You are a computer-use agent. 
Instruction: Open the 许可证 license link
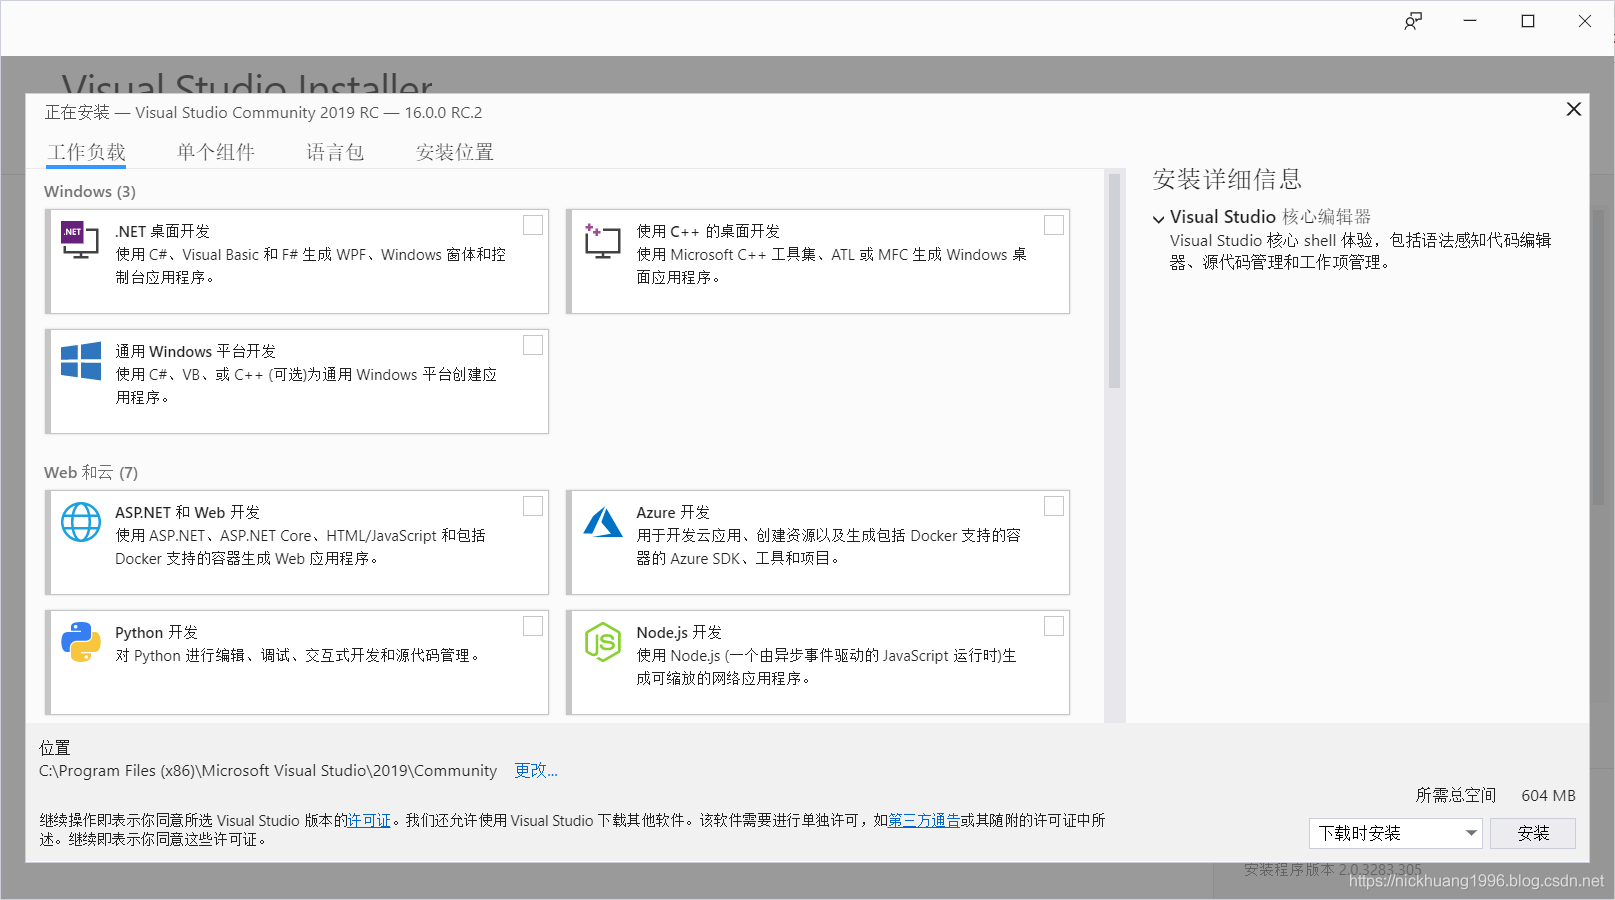pyautogui.click(x=369, y=820)
